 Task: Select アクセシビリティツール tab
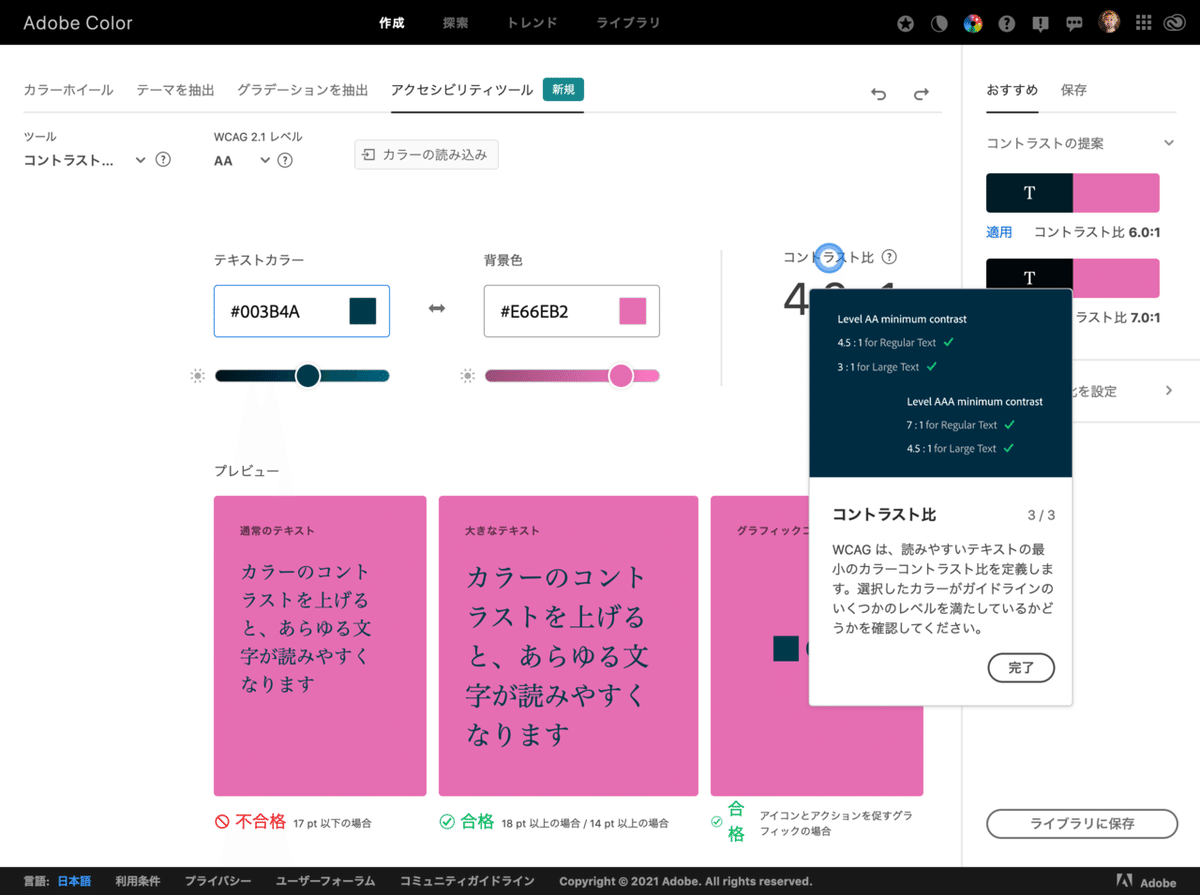462,90
